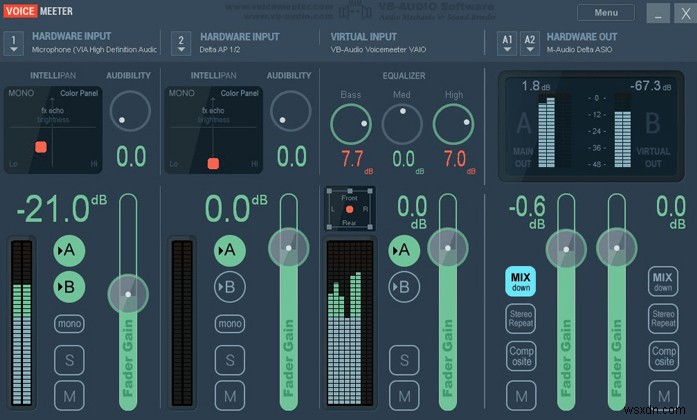697x420 pixels.
Task: Select Composite mode on Virtual Out B
Action: coord(663,356)
